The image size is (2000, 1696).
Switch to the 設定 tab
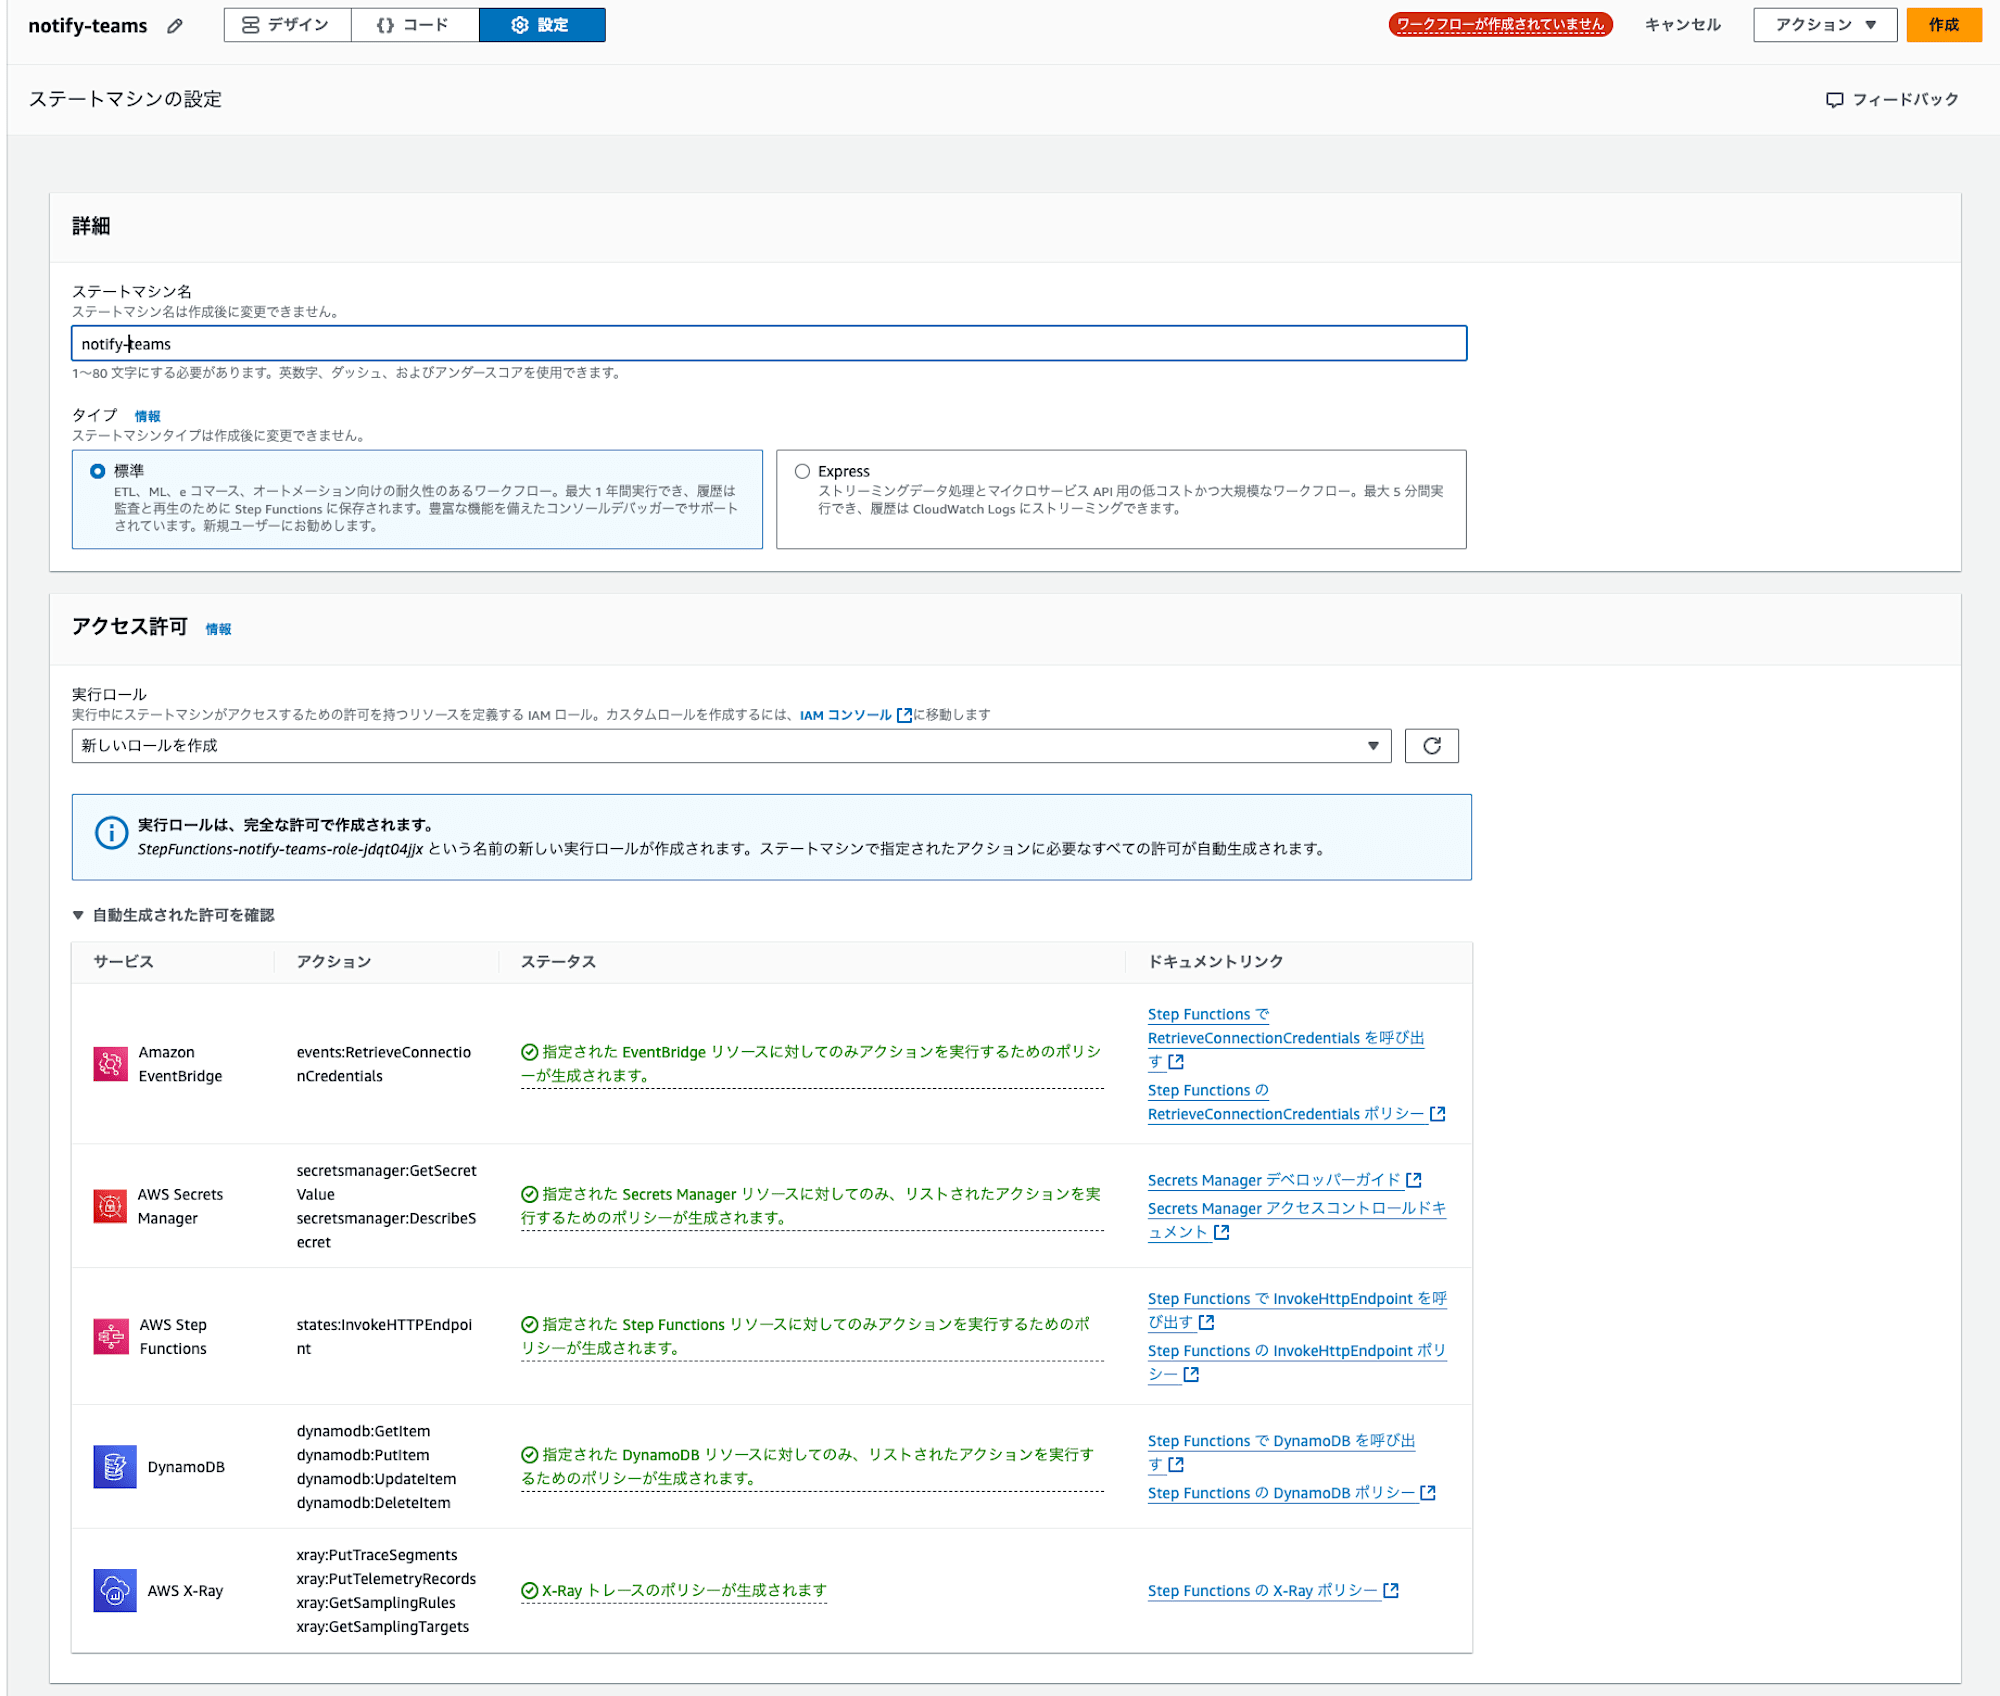tap(541, 25)
